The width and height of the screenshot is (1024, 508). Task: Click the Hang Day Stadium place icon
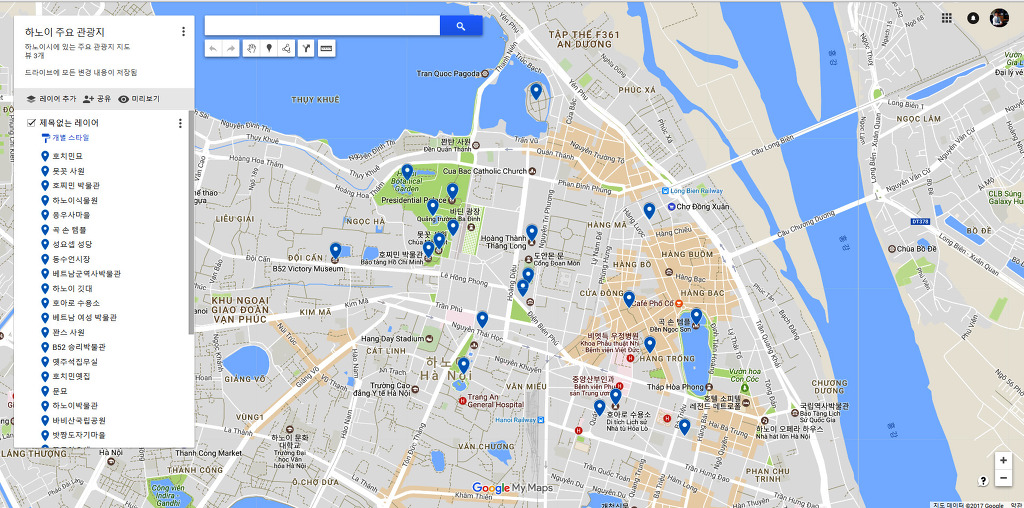[x=429, y=339]
